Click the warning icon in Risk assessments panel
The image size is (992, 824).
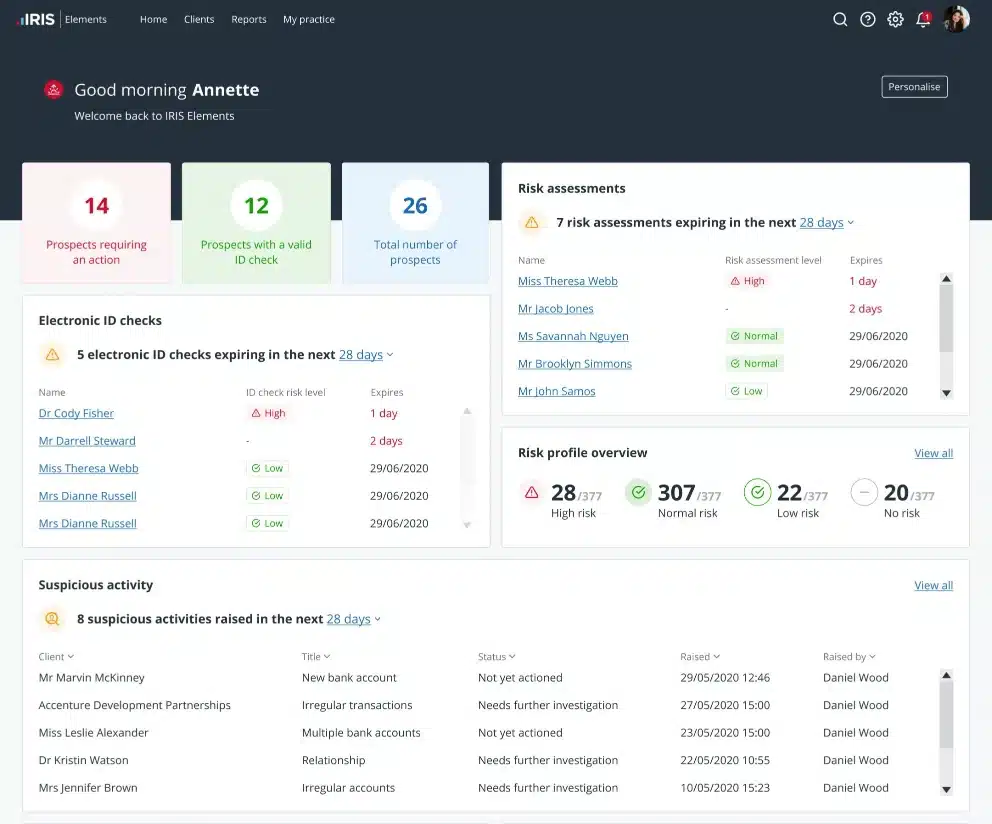(531, 222)
